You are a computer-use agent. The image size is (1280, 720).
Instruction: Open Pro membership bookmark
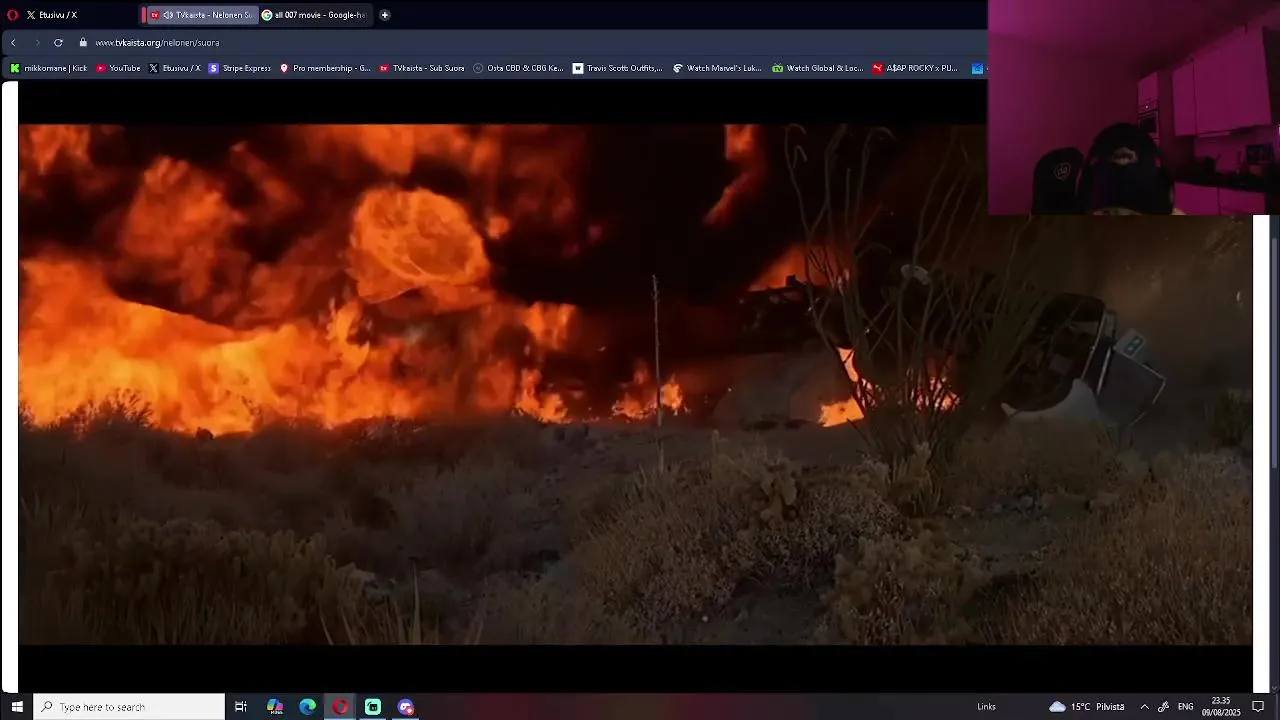tap(325, 68)
